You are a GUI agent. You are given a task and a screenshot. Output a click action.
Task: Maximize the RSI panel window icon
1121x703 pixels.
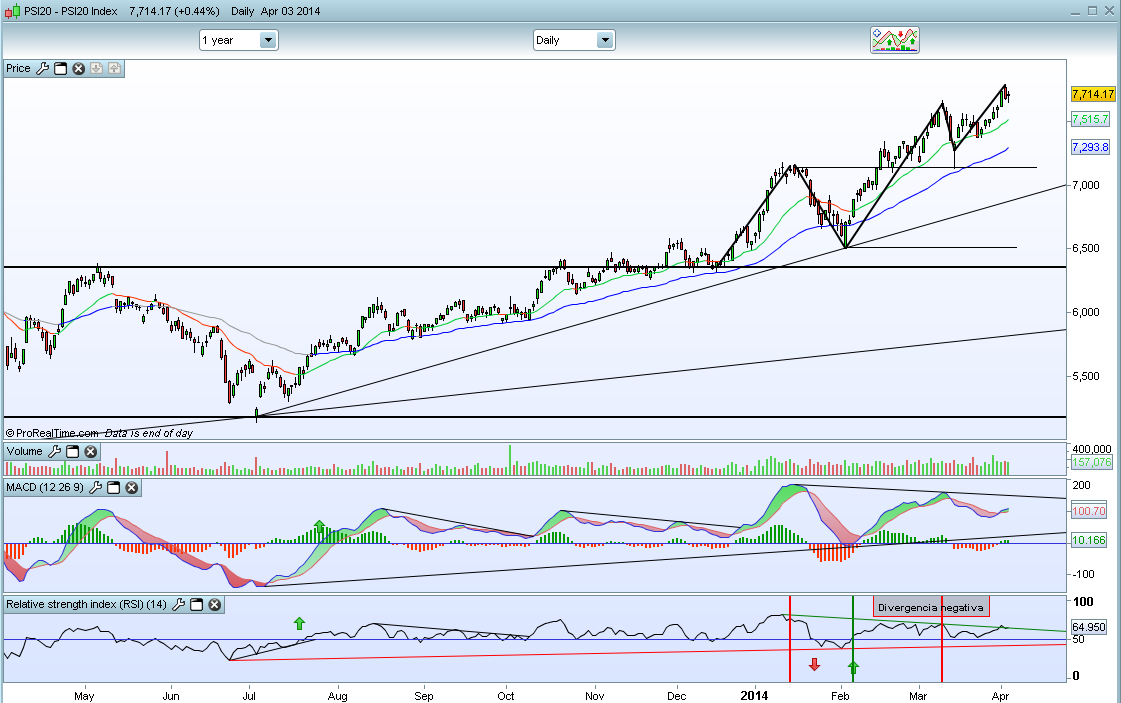coord(197,605)
